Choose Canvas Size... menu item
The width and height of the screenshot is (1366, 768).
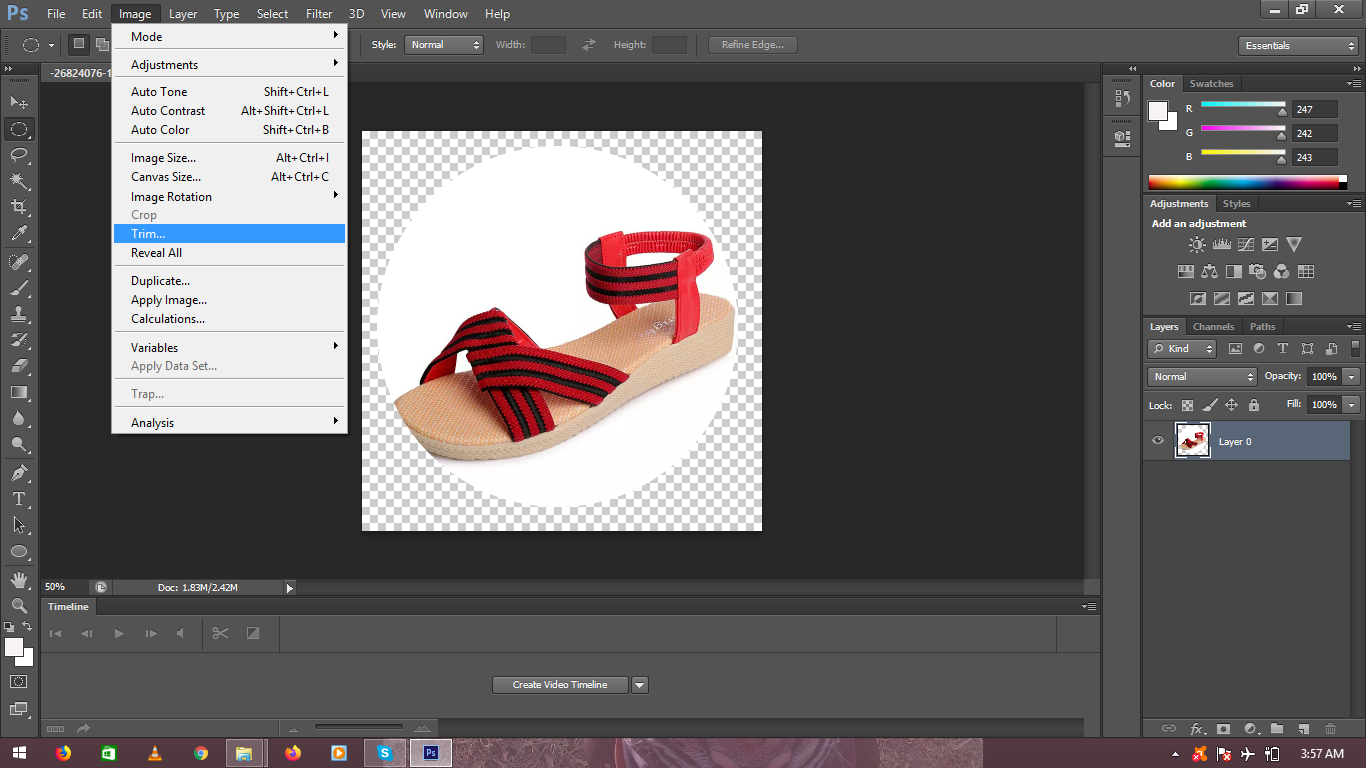[x=229, y=177]
